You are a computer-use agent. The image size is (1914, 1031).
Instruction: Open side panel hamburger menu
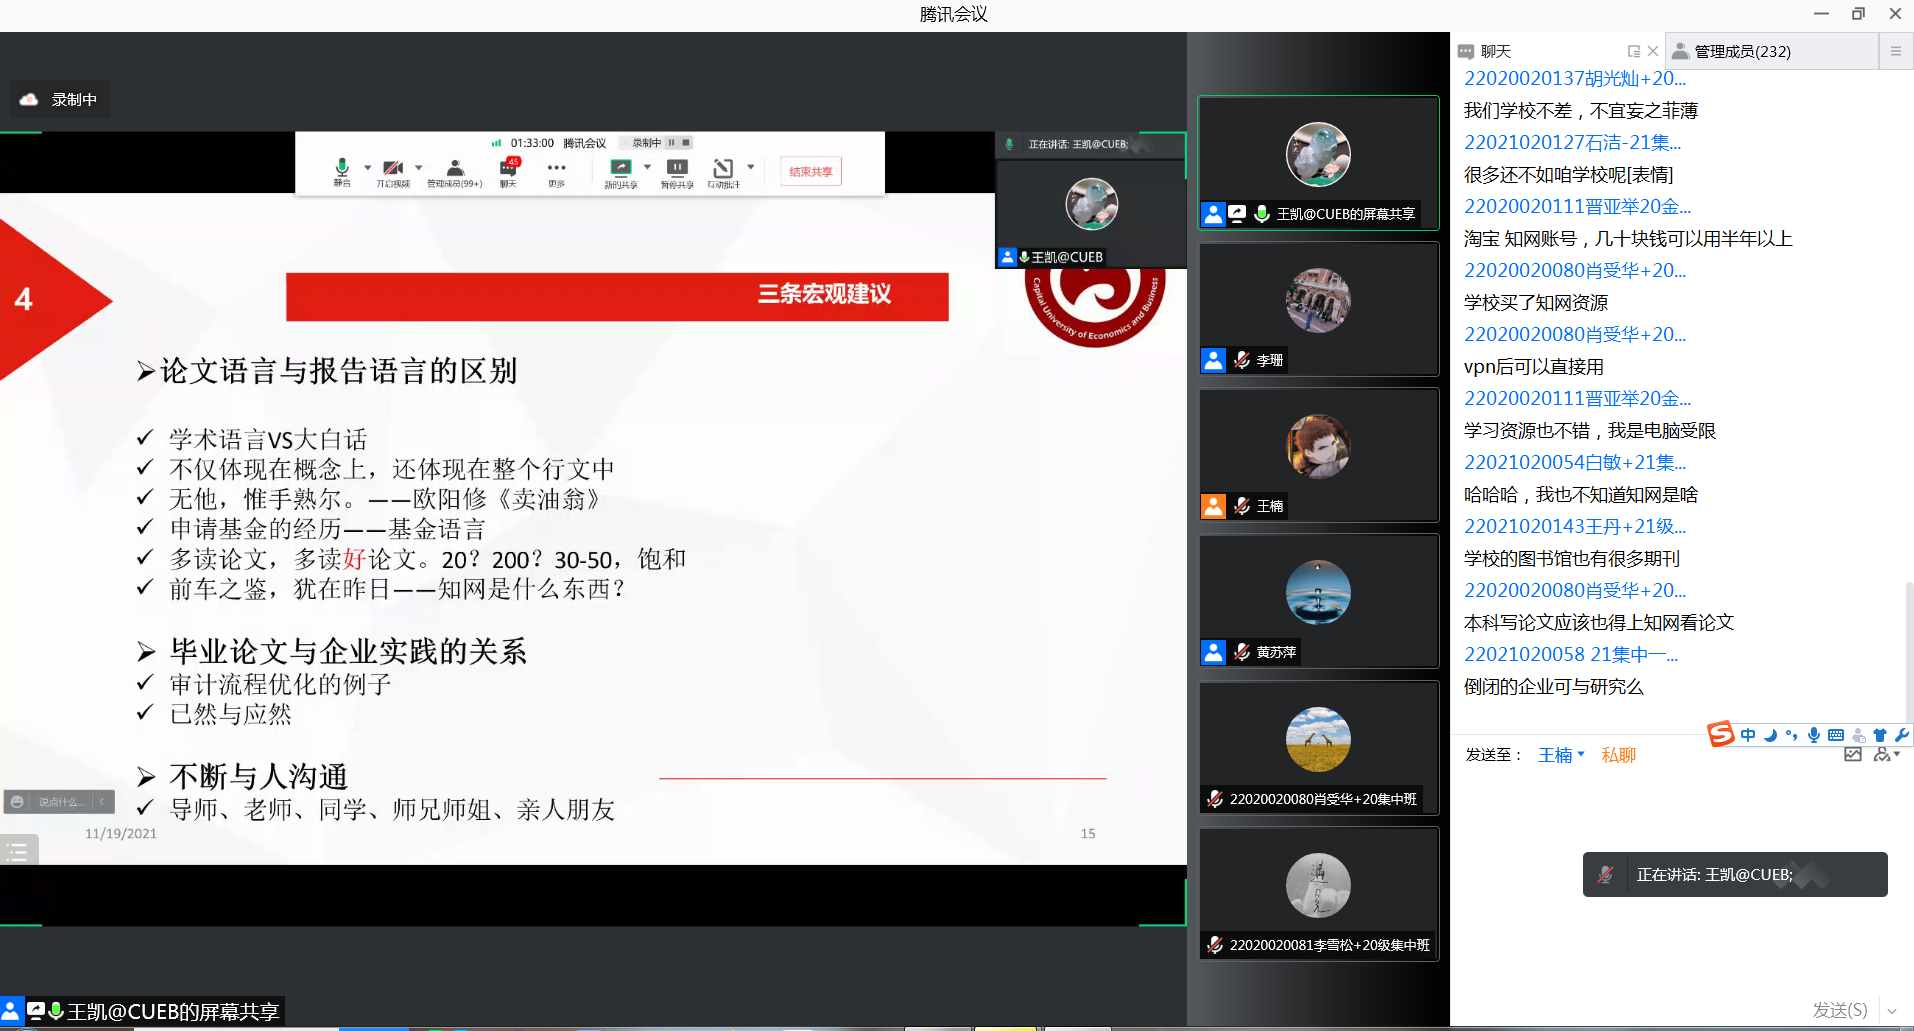coord(1895,51)
